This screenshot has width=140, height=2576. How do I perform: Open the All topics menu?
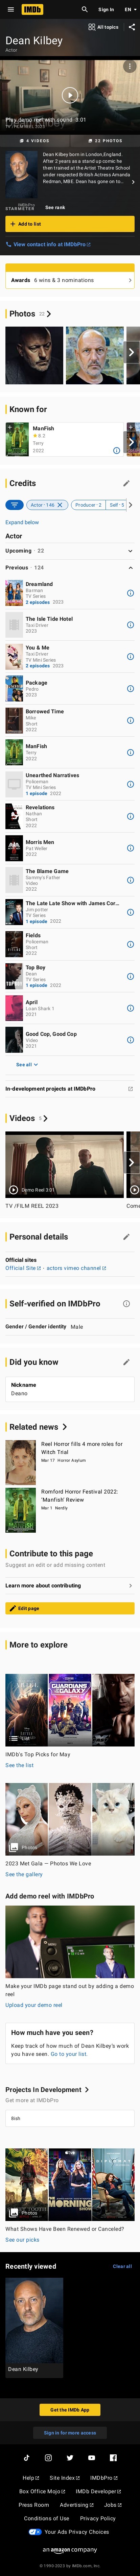point(103,27)
